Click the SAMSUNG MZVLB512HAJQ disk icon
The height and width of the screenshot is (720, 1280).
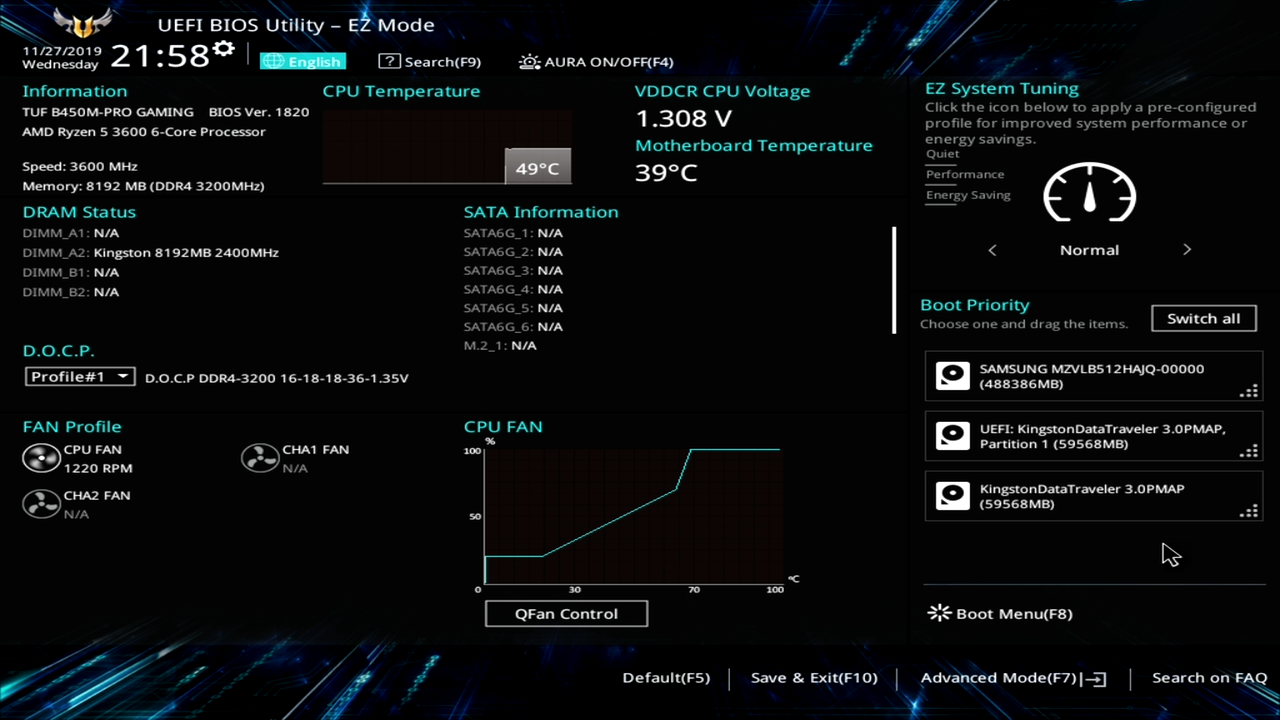pos(952,376)
